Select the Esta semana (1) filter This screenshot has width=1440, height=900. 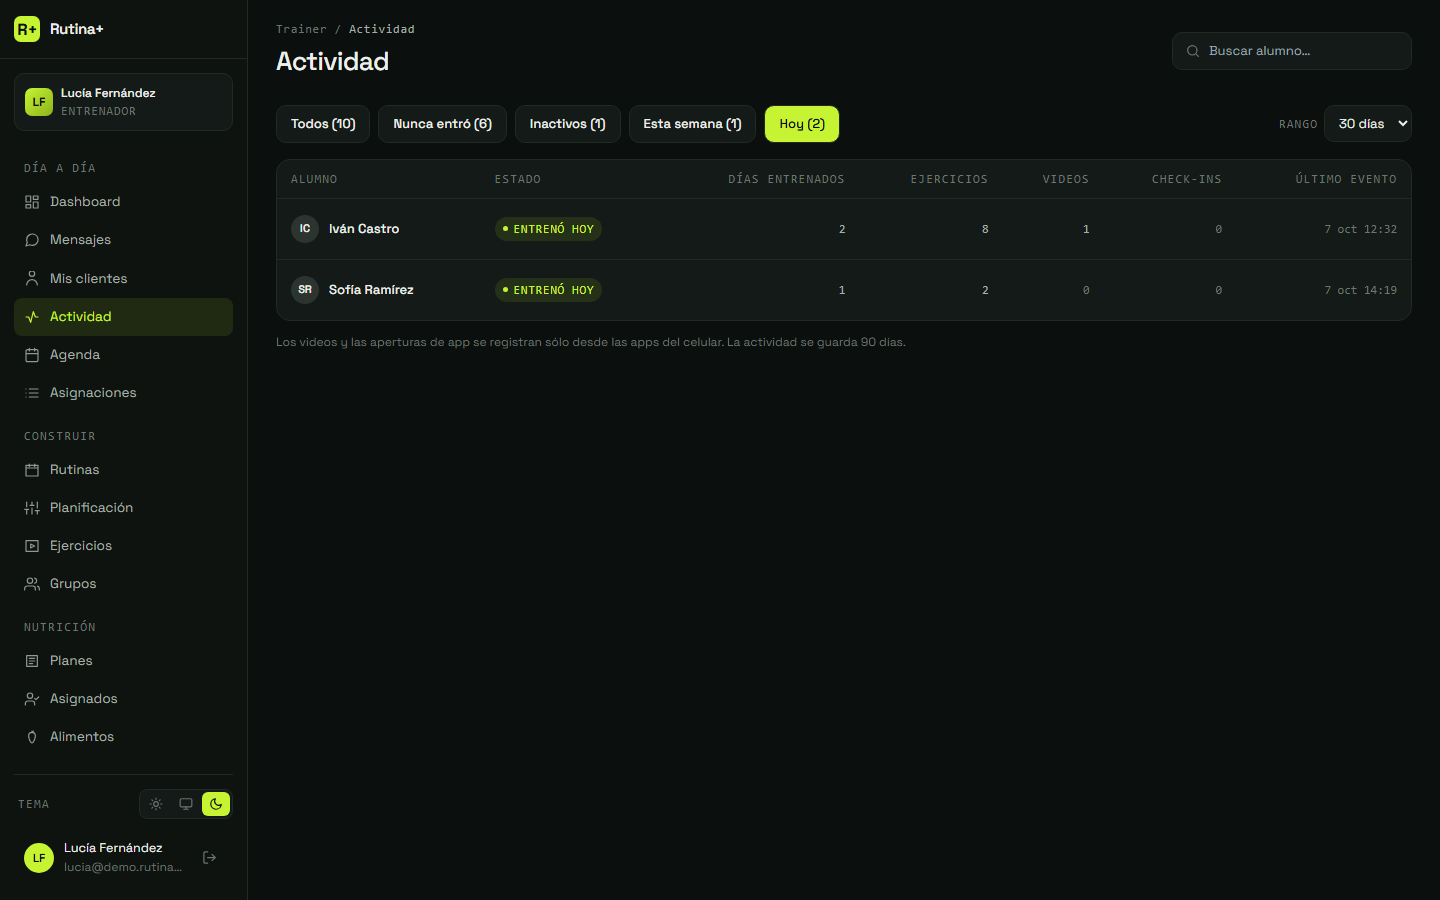(692, 124)
